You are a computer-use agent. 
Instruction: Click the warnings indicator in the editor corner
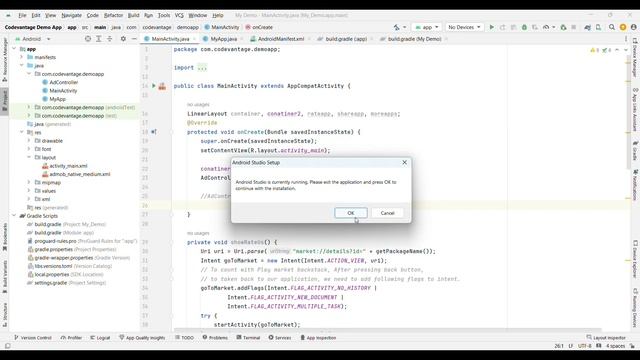(x=594, y=50)
